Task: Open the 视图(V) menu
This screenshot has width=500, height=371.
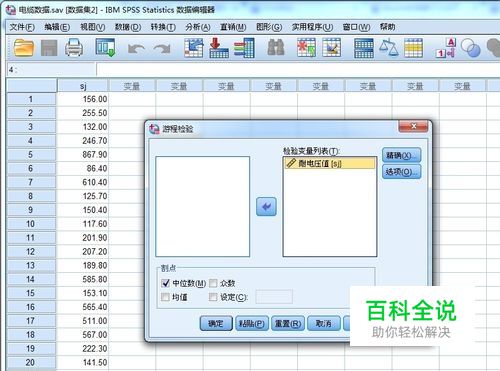Action: pyautogui.click(x=92, y=27)
